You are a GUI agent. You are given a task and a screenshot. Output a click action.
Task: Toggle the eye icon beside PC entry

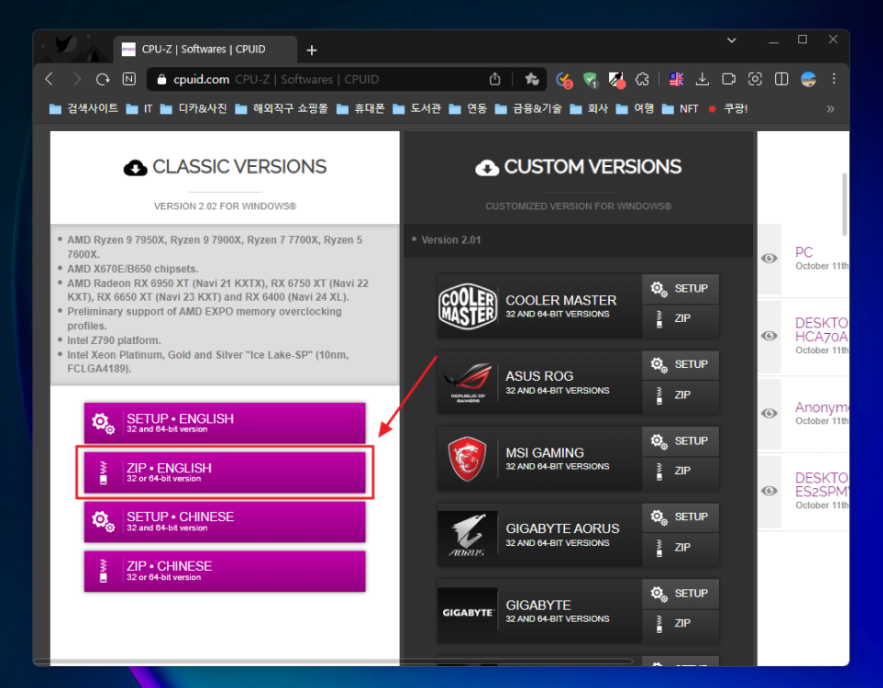(769, 258)
